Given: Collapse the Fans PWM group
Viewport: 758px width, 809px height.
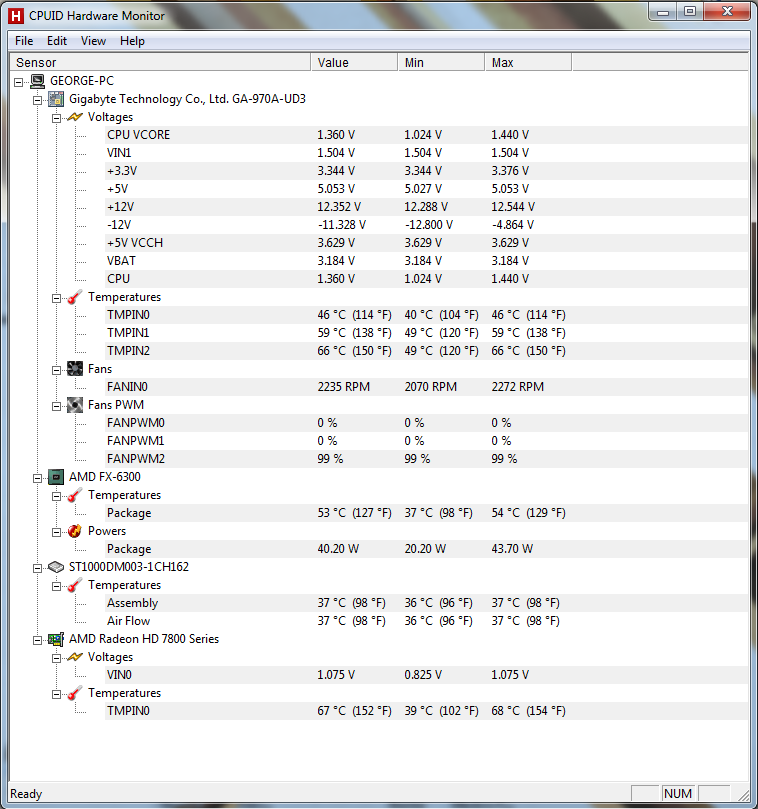Looking at the screenshot, I should (57, 406).
